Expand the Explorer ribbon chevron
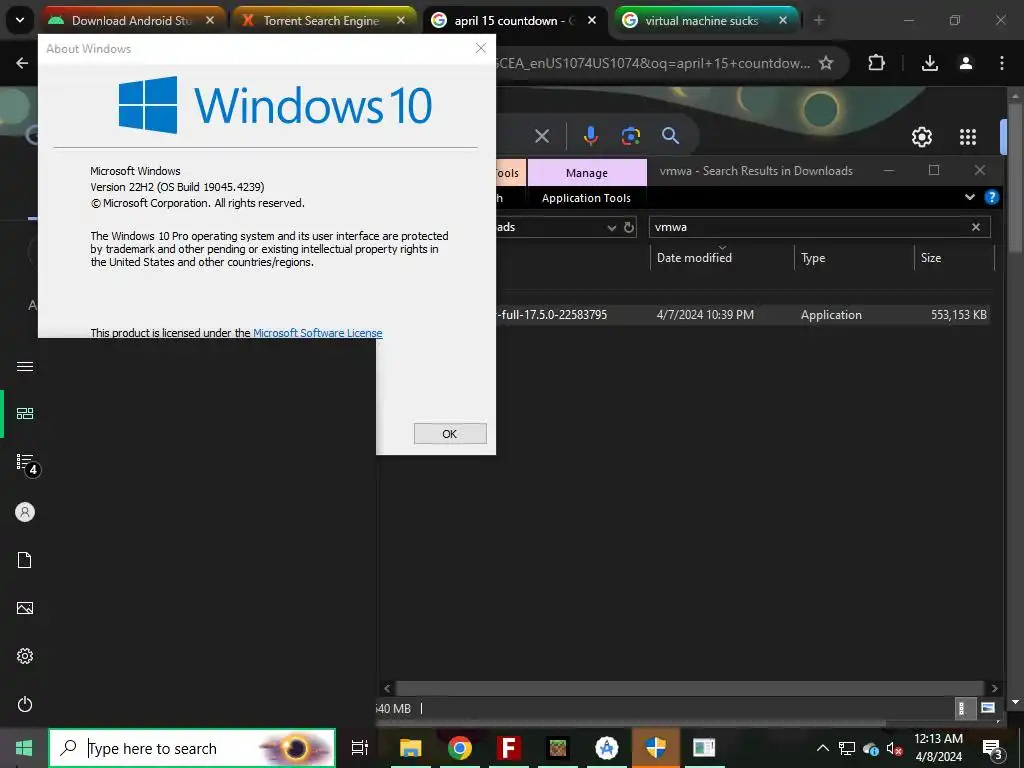The width and height of the screenshot is (1024, 768). pos(970,197)
